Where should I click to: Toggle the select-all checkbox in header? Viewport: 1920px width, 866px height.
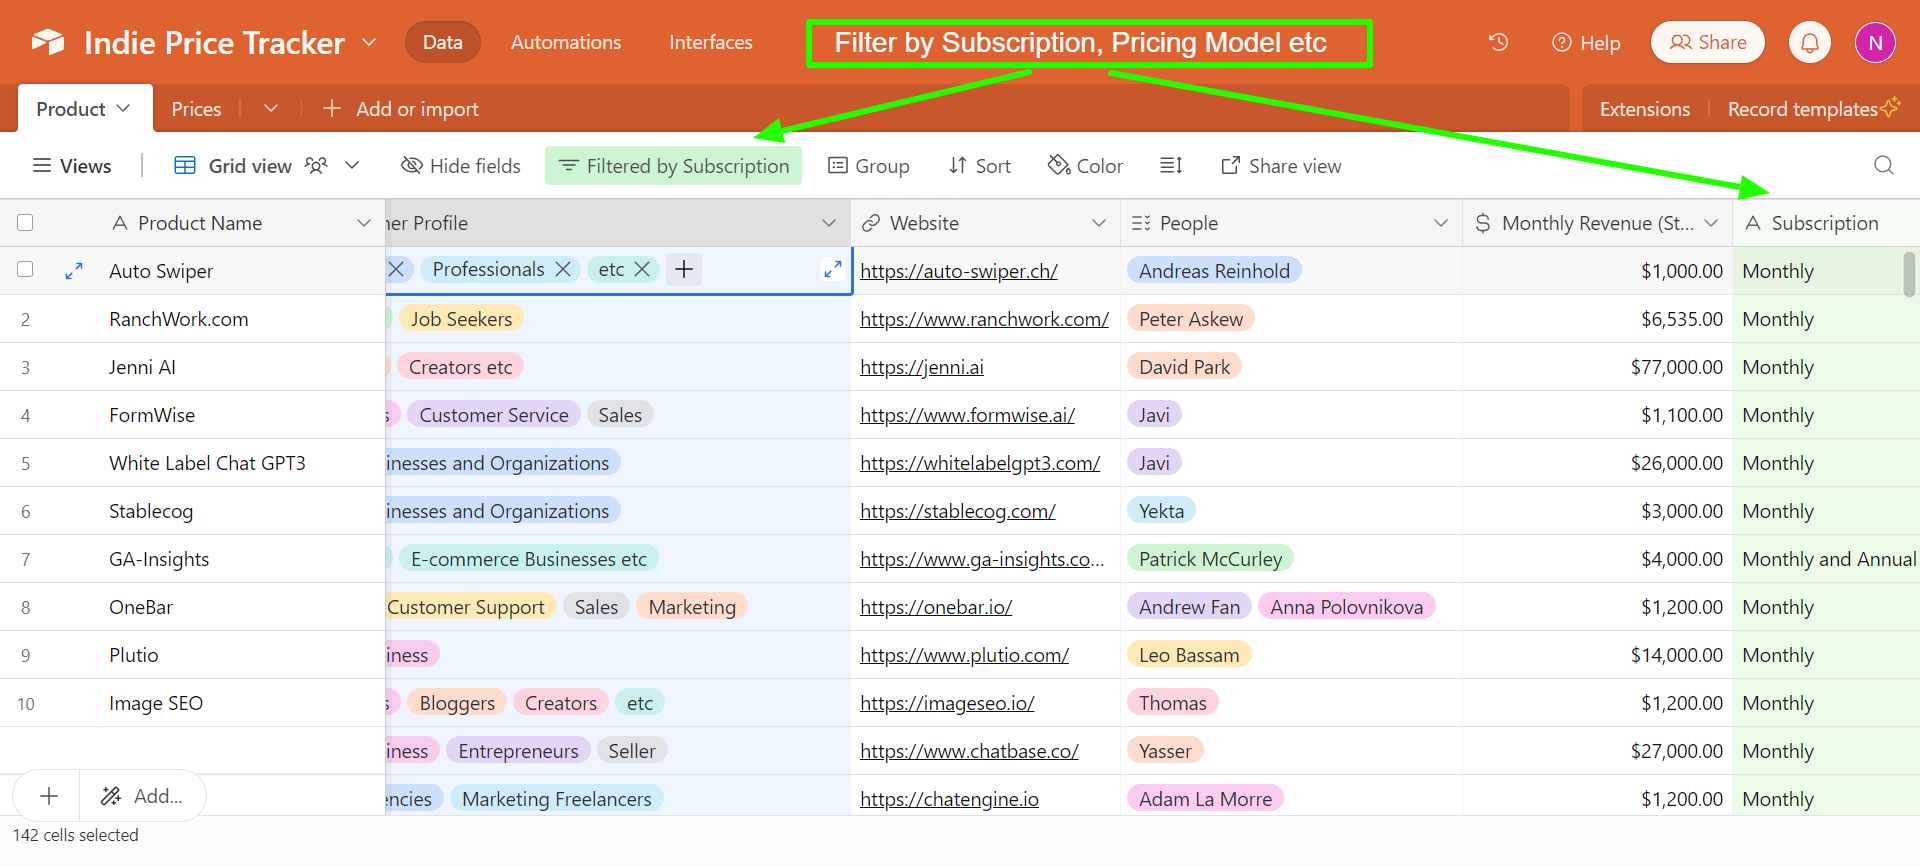pyautogui.click(x=25, y=223)
